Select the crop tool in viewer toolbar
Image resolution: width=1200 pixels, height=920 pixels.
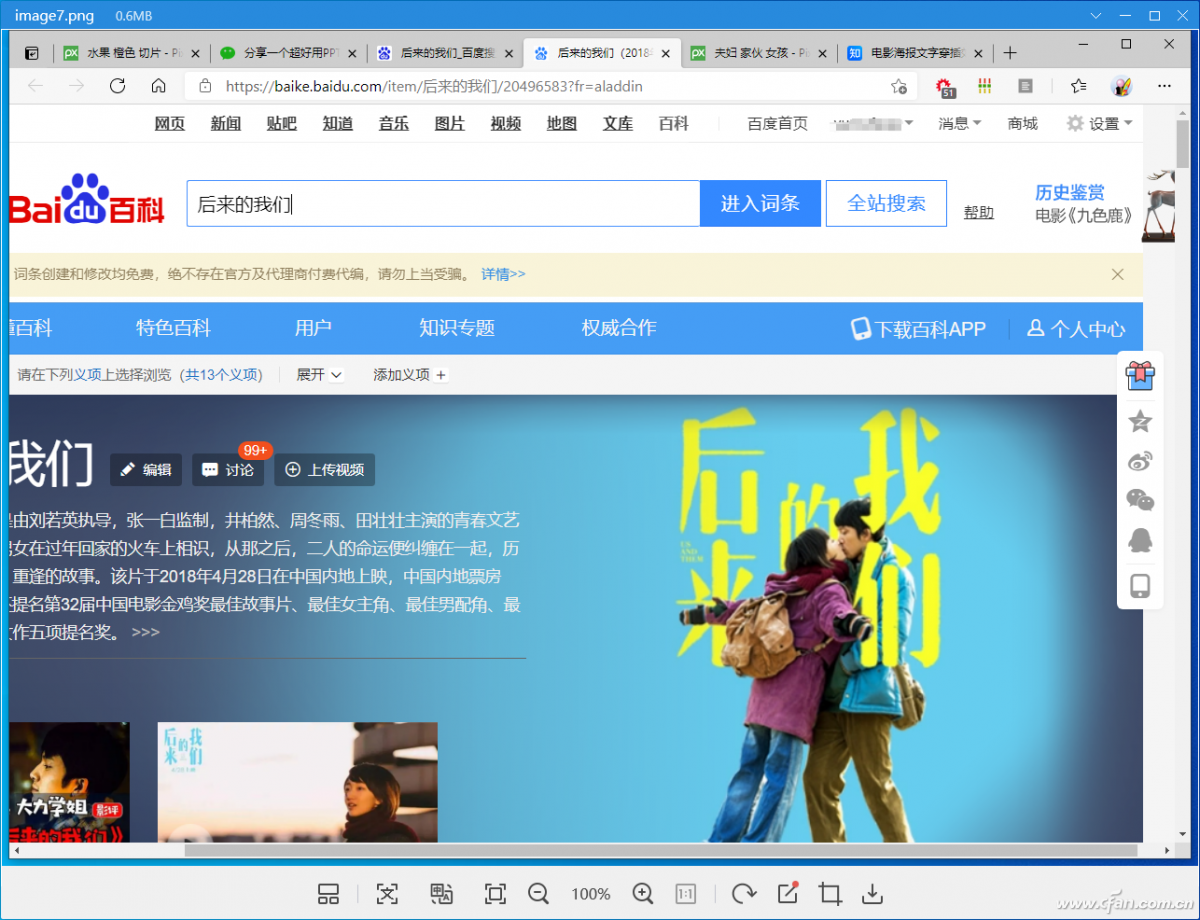[830, 894]
